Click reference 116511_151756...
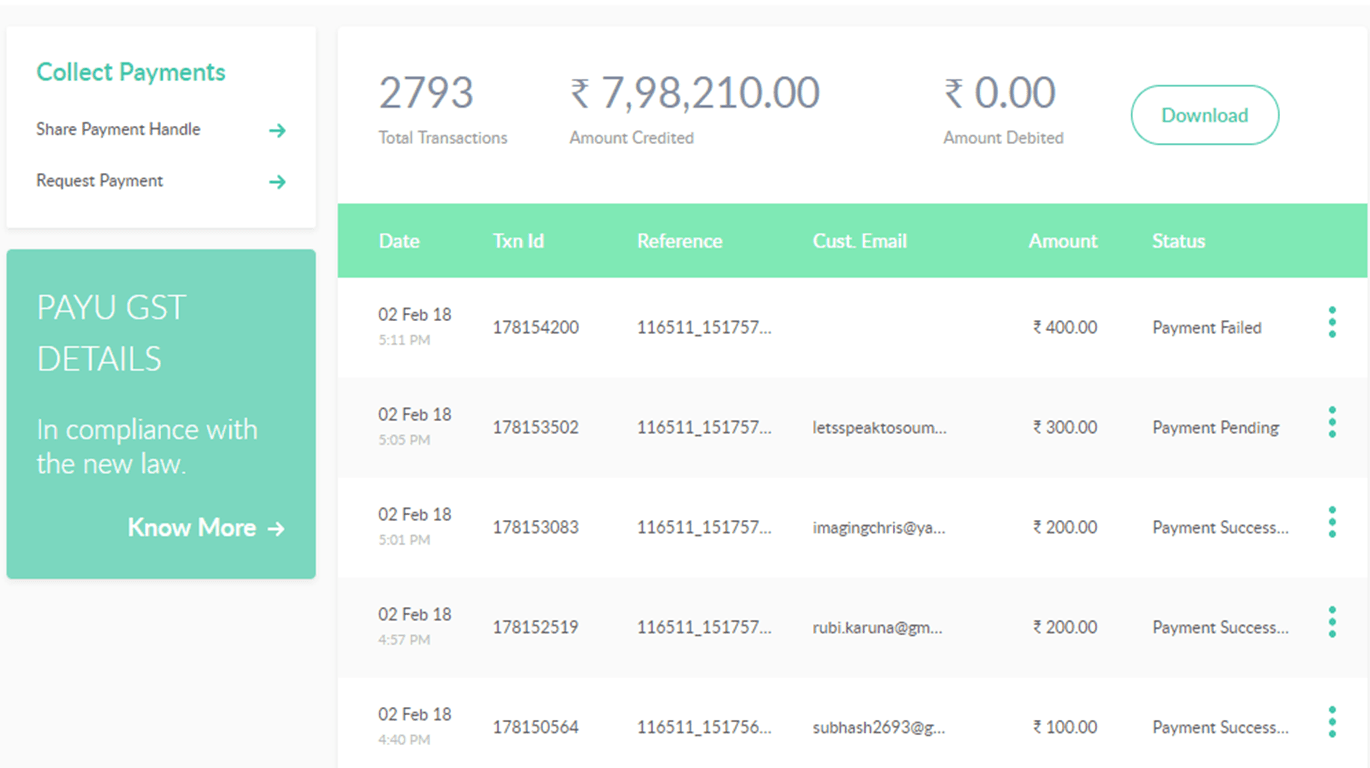The width and height of the screenshot is (1370, 768). click(704, 727)
